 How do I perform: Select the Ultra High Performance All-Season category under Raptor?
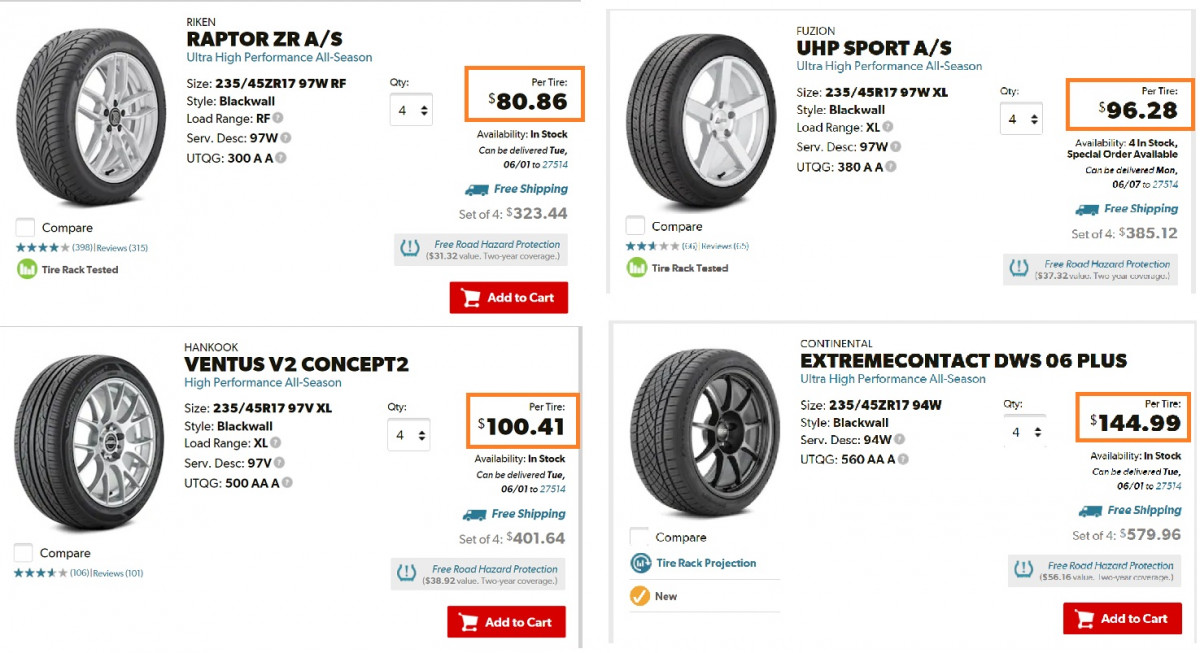pyautogui.click(x=278, y=57)
